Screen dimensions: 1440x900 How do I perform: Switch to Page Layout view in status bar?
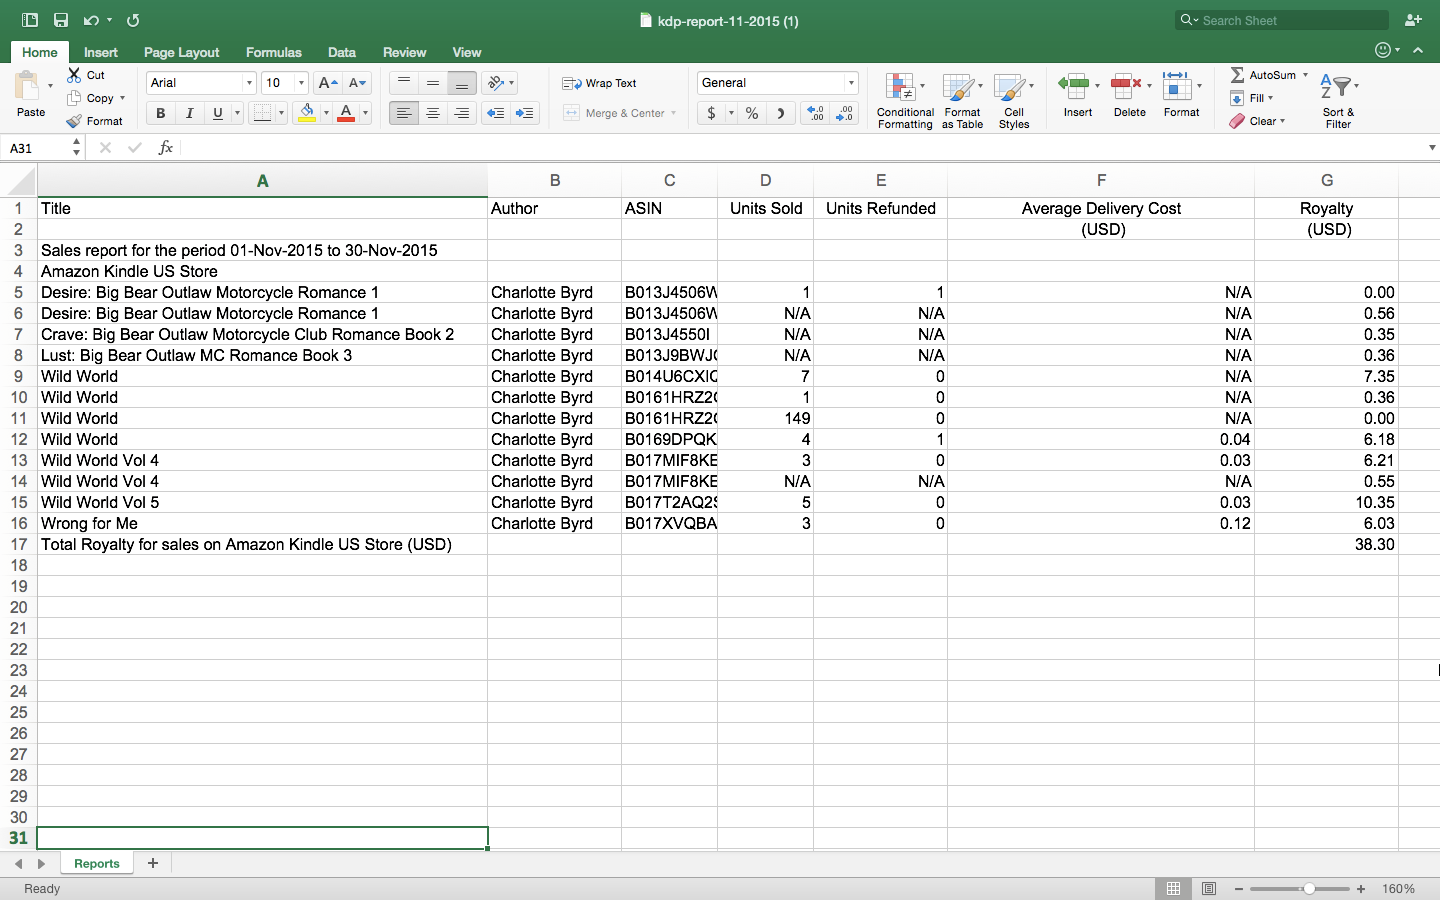point(1209,888)
